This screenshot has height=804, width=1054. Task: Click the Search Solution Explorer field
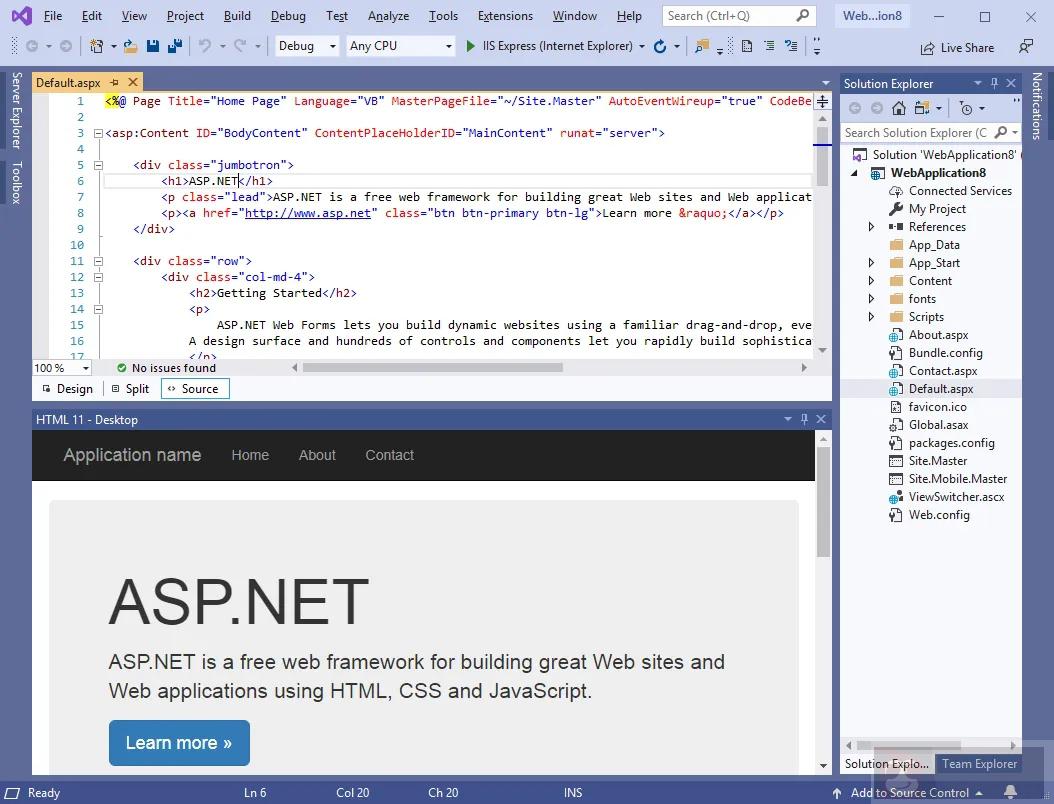pos(920,132)
